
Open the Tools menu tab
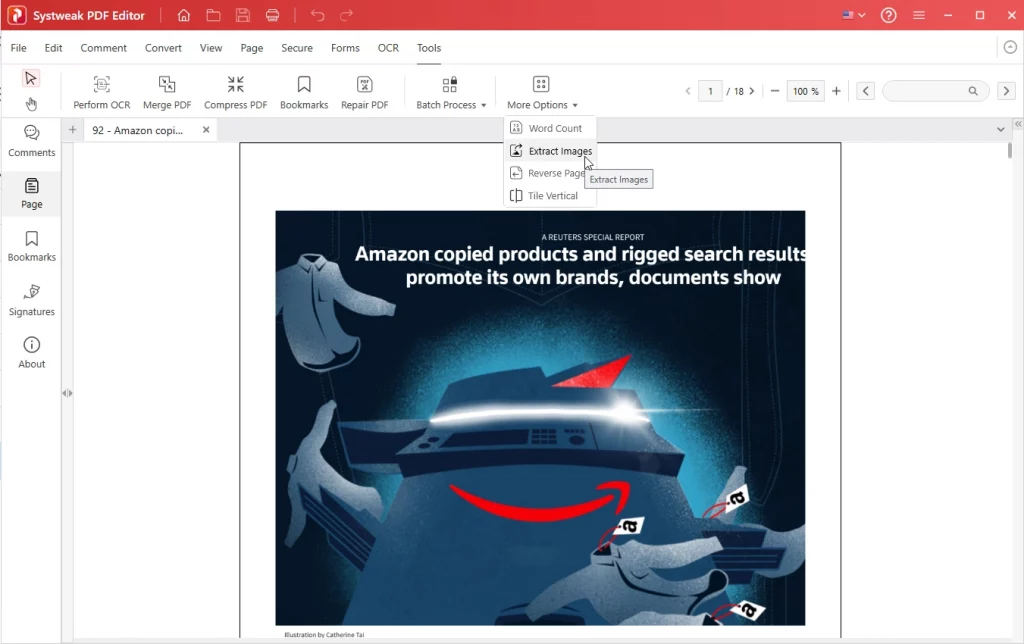point(429,48)
